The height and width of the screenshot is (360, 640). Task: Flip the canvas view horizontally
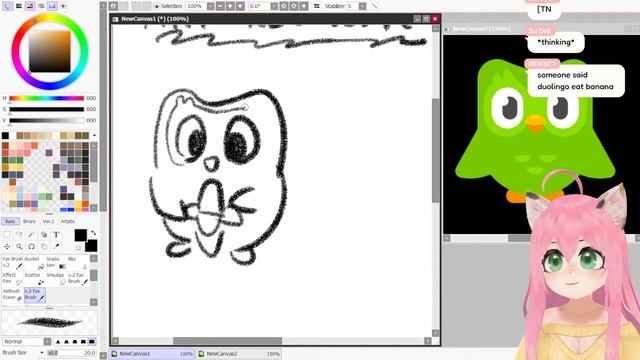pos(317,6)
